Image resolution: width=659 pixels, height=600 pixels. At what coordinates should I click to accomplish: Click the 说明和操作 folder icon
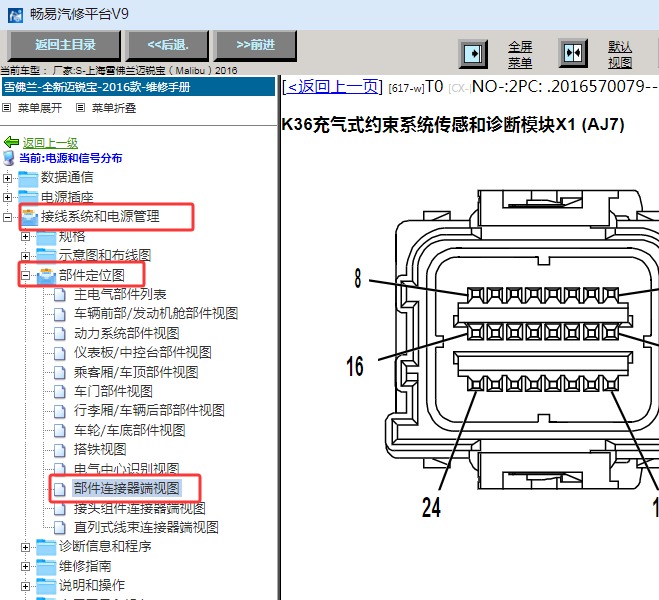tap(46, 586)
